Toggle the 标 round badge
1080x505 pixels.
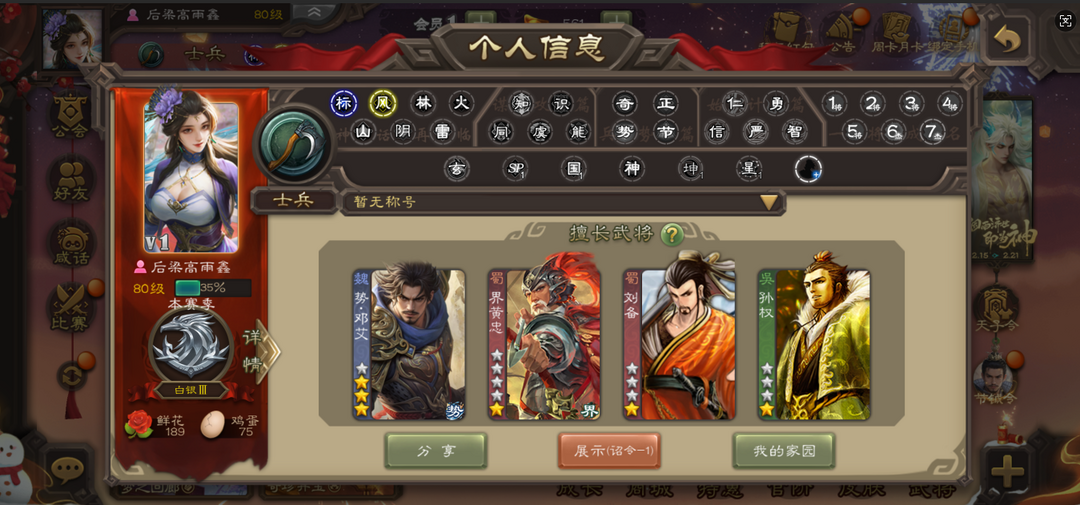(x=343, y=104)
